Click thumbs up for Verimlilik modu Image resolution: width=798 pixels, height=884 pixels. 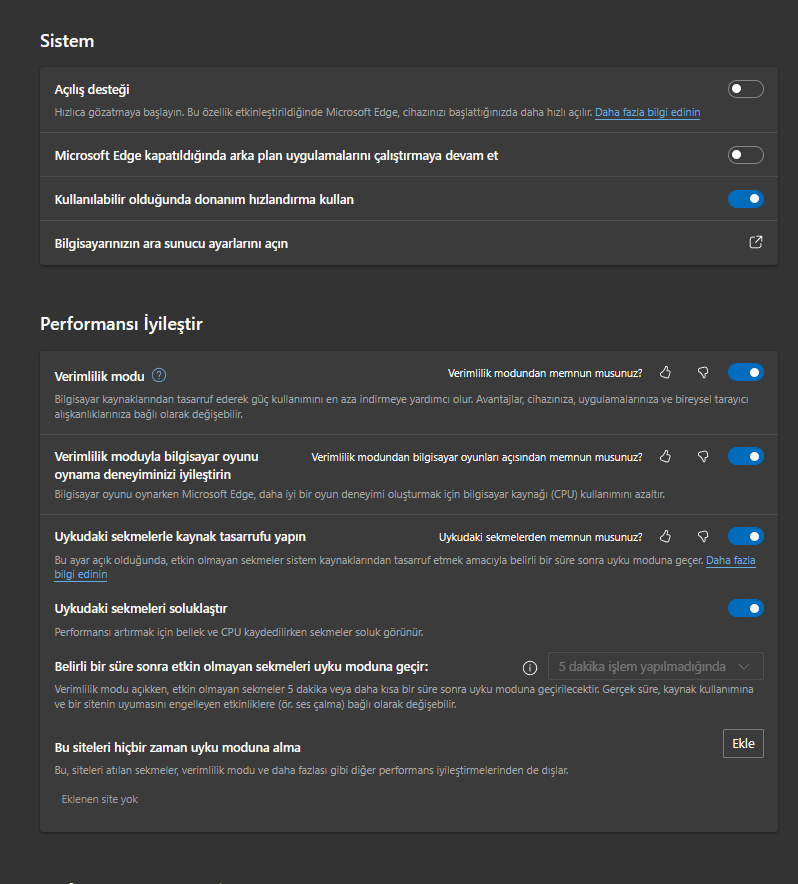[x=665, y=373]
